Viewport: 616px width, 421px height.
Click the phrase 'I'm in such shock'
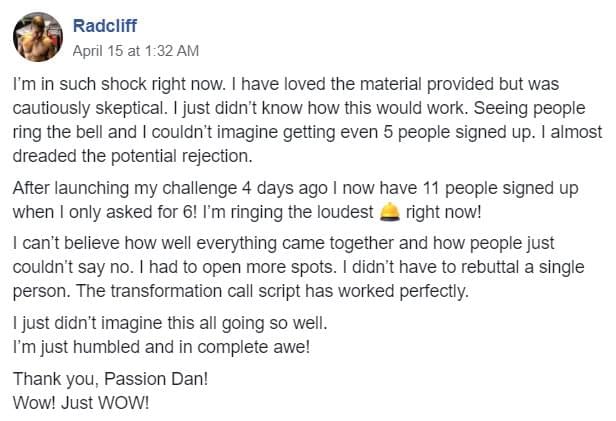pos(79,84)
